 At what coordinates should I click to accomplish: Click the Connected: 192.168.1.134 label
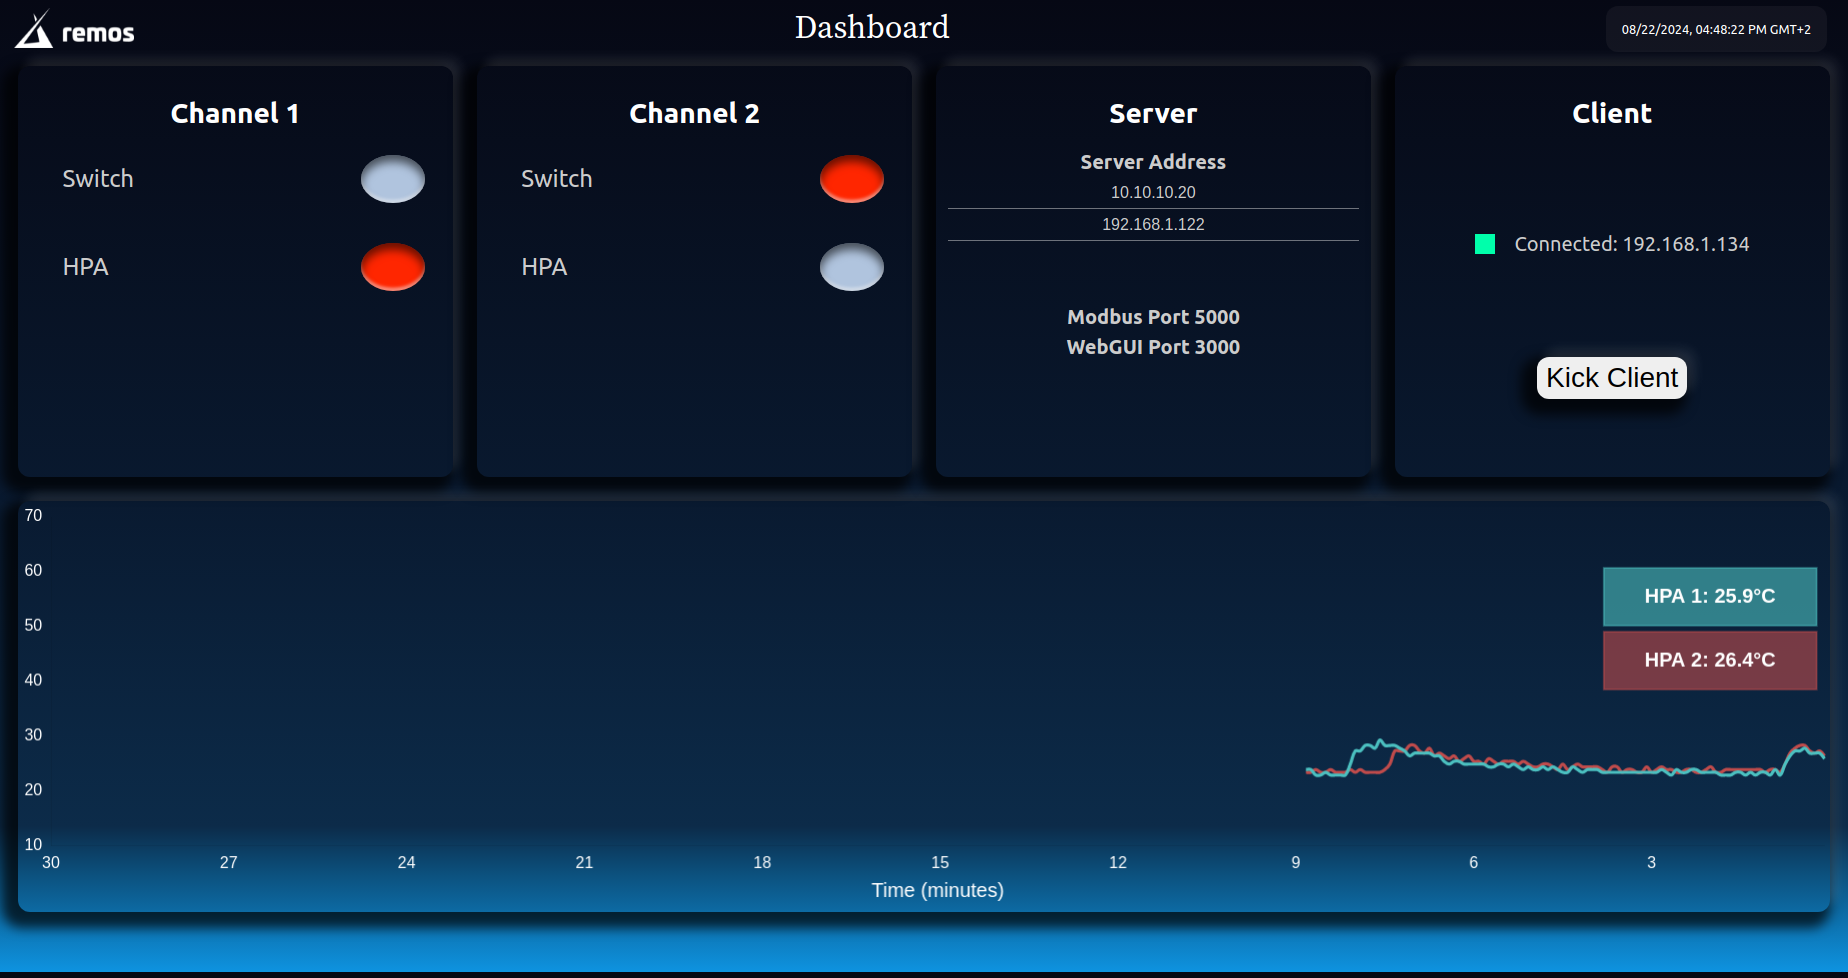click(x=1631, y=243)
